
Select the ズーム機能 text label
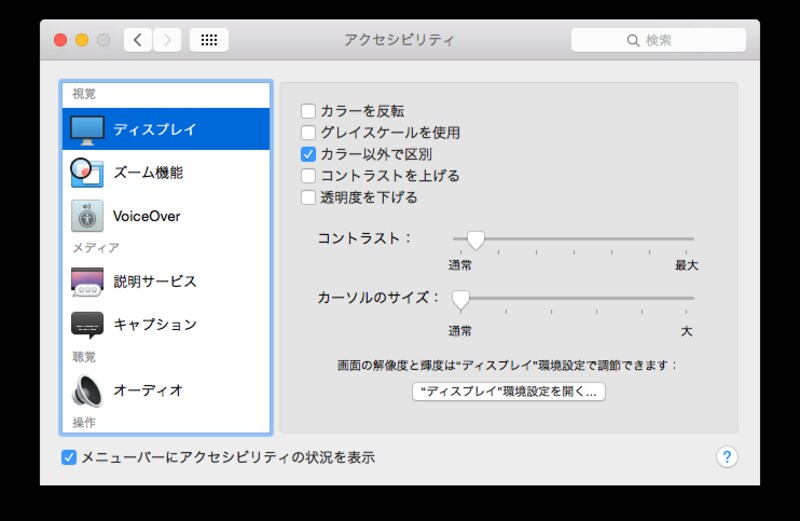[x=148, y=172]
